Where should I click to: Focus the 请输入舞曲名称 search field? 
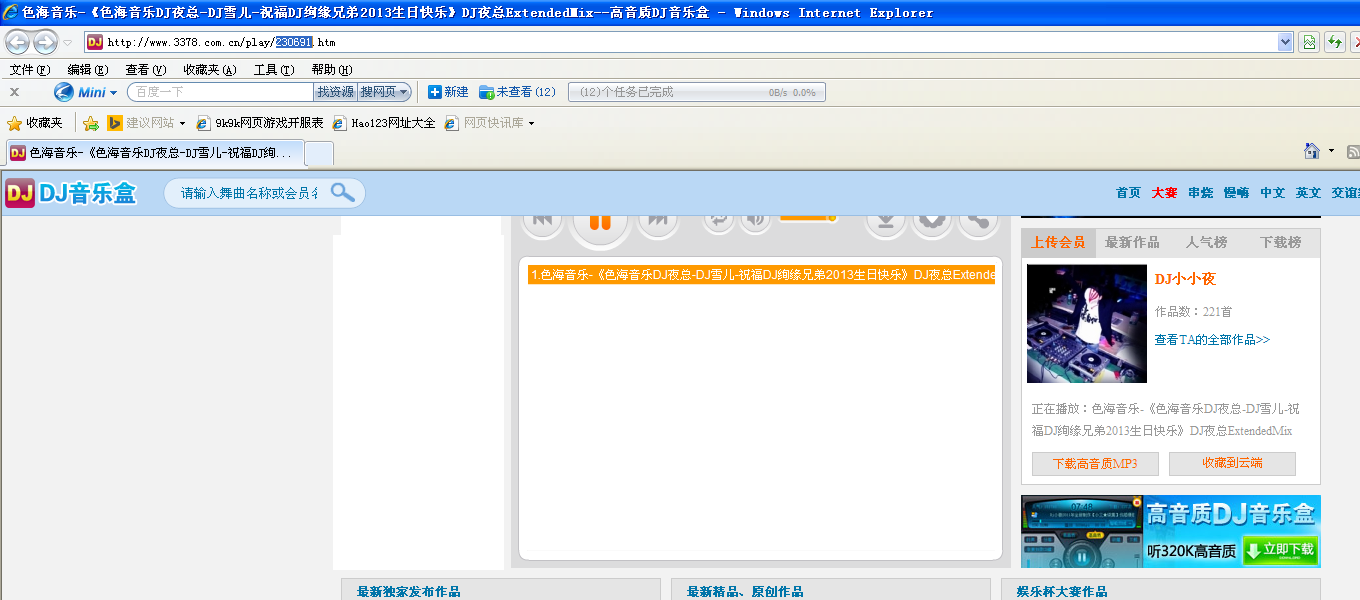click(248, 193)
